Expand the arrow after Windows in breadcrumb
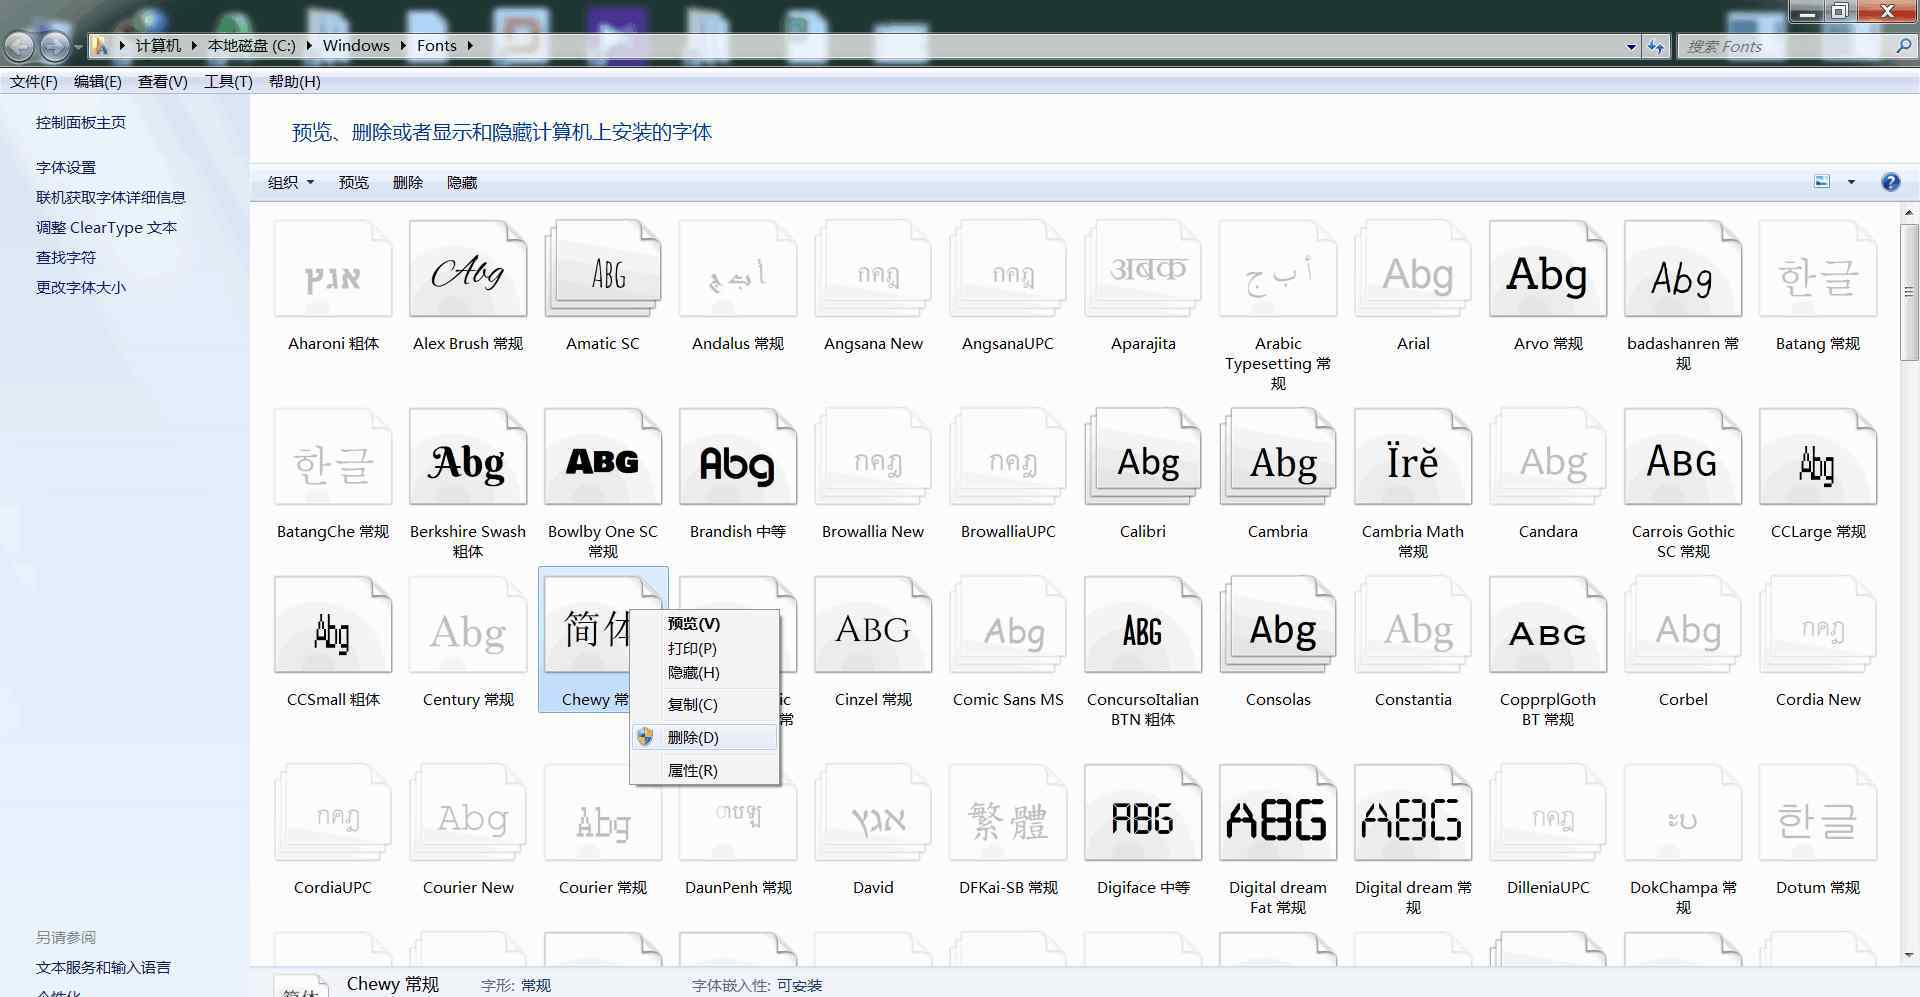 pyautogui.click(x=404, y=46)
